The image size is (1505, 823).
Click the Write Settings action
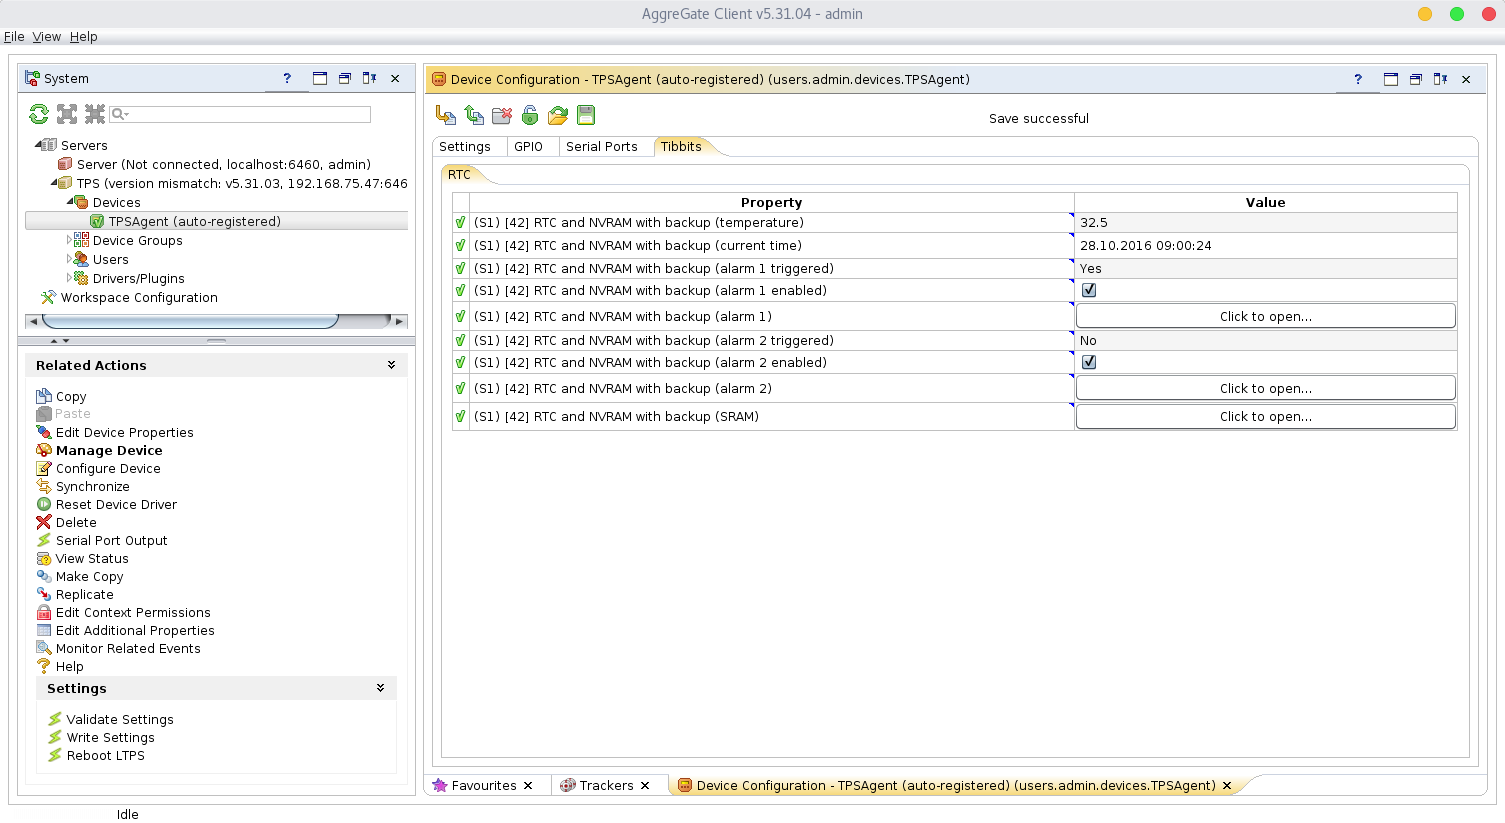[100, 737]
